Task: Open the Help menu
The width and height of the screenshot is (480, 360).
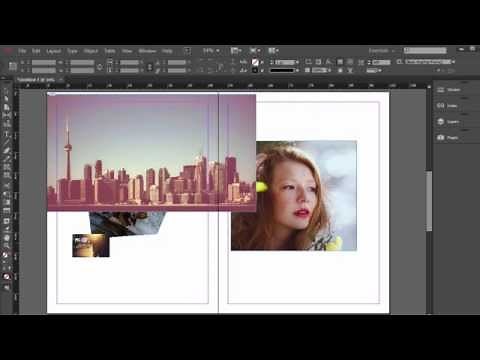Action: pos(167,51)
